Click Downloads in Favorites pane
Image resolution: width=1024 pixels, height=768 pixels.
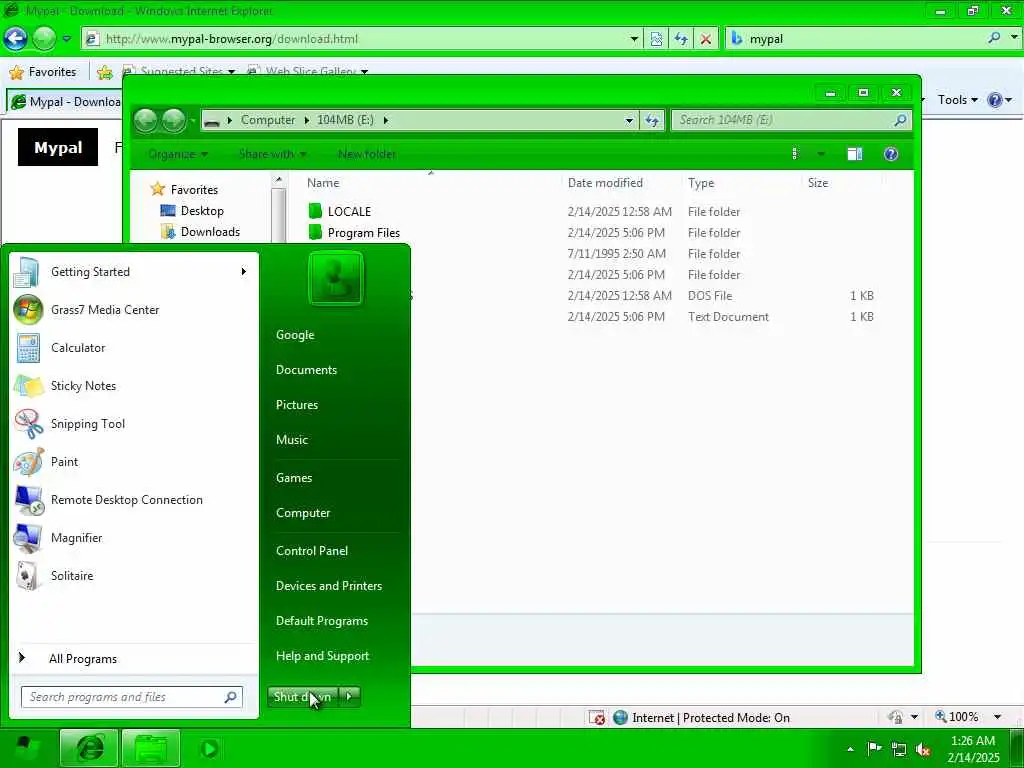pyautogui.click(x=210, y=232)
